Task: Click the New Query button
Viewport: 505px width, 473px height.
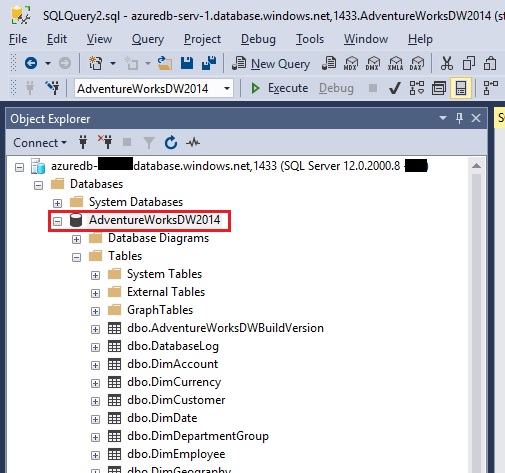Action: pos(271,63)
